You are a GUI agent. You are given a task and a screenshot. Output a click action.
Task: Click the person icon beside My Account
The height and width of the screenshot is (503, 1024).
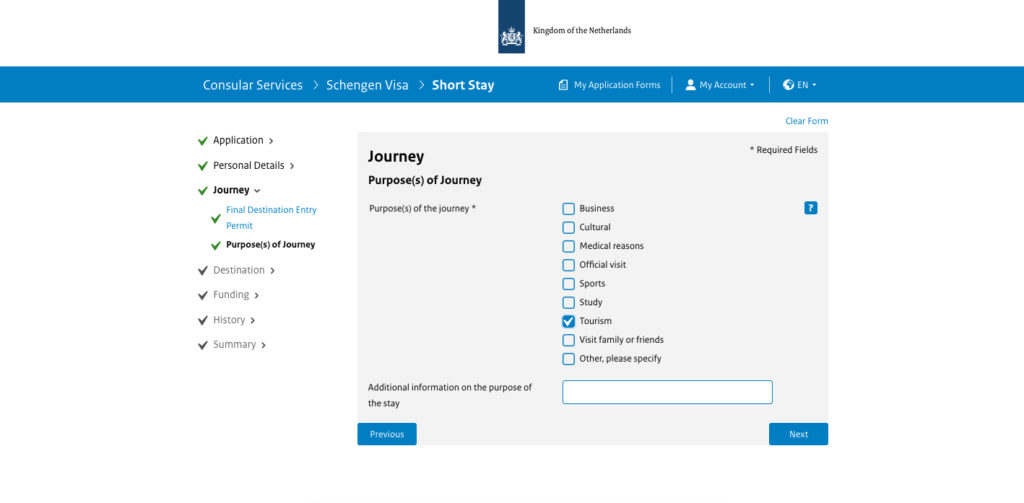tap(690, 85)
